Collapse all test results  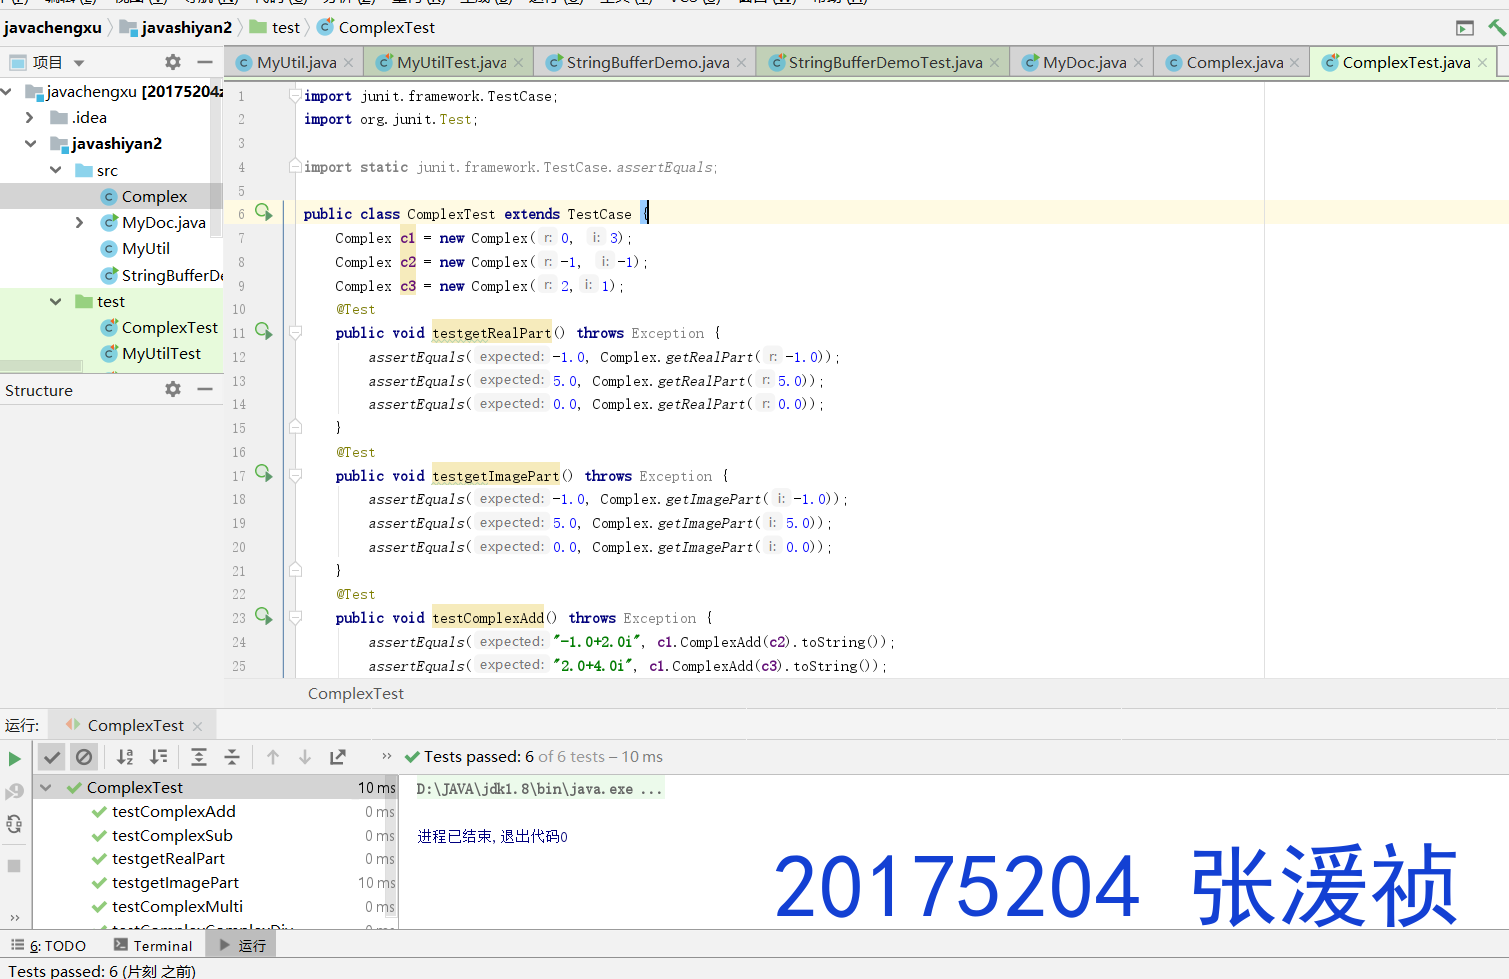point(232,757)
